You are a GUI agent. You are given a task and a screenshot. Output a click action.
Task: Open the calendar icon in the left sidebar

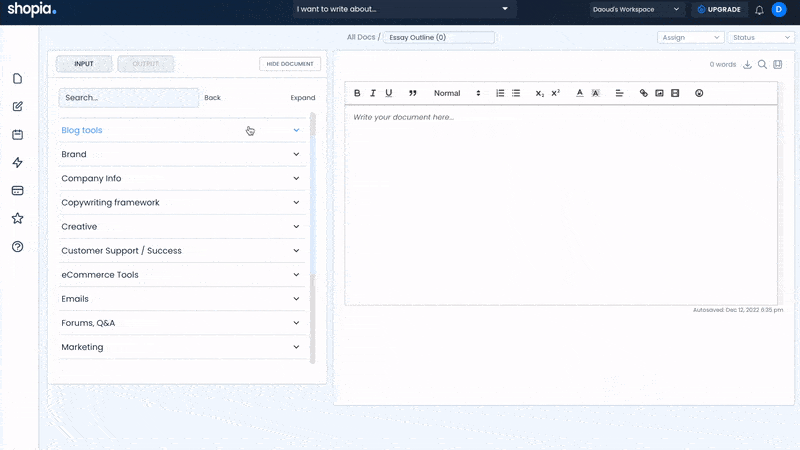[x=17, y=134]
